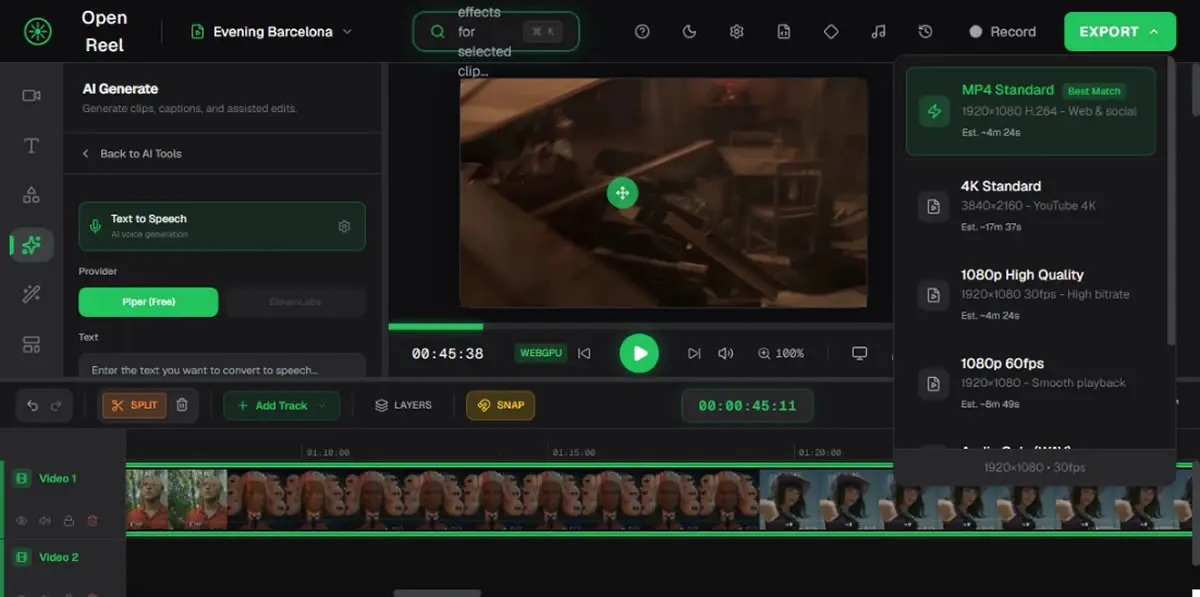Screen dimensions: 1200x597
Task: Click the chart file icon in top bar
Action: point(784,32)
